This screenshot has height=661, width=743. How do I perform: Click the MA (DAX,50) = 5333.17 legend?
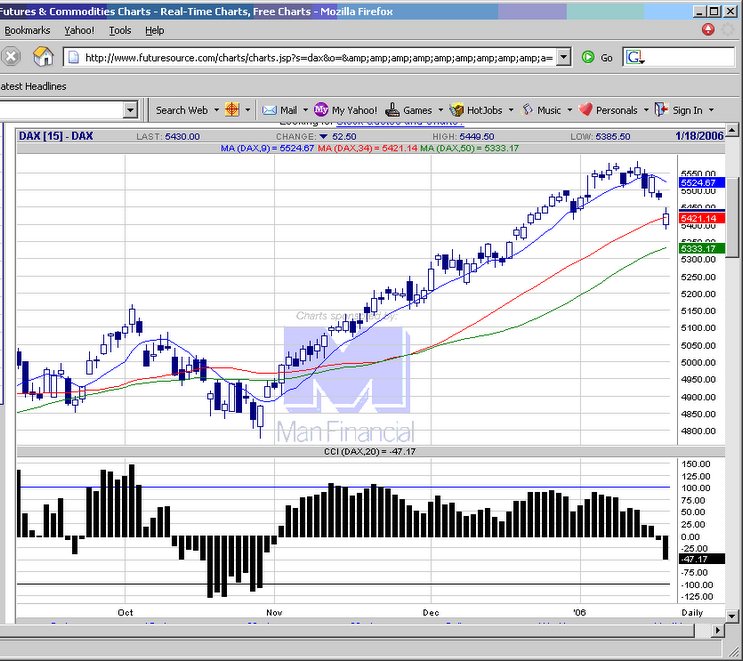469,148
